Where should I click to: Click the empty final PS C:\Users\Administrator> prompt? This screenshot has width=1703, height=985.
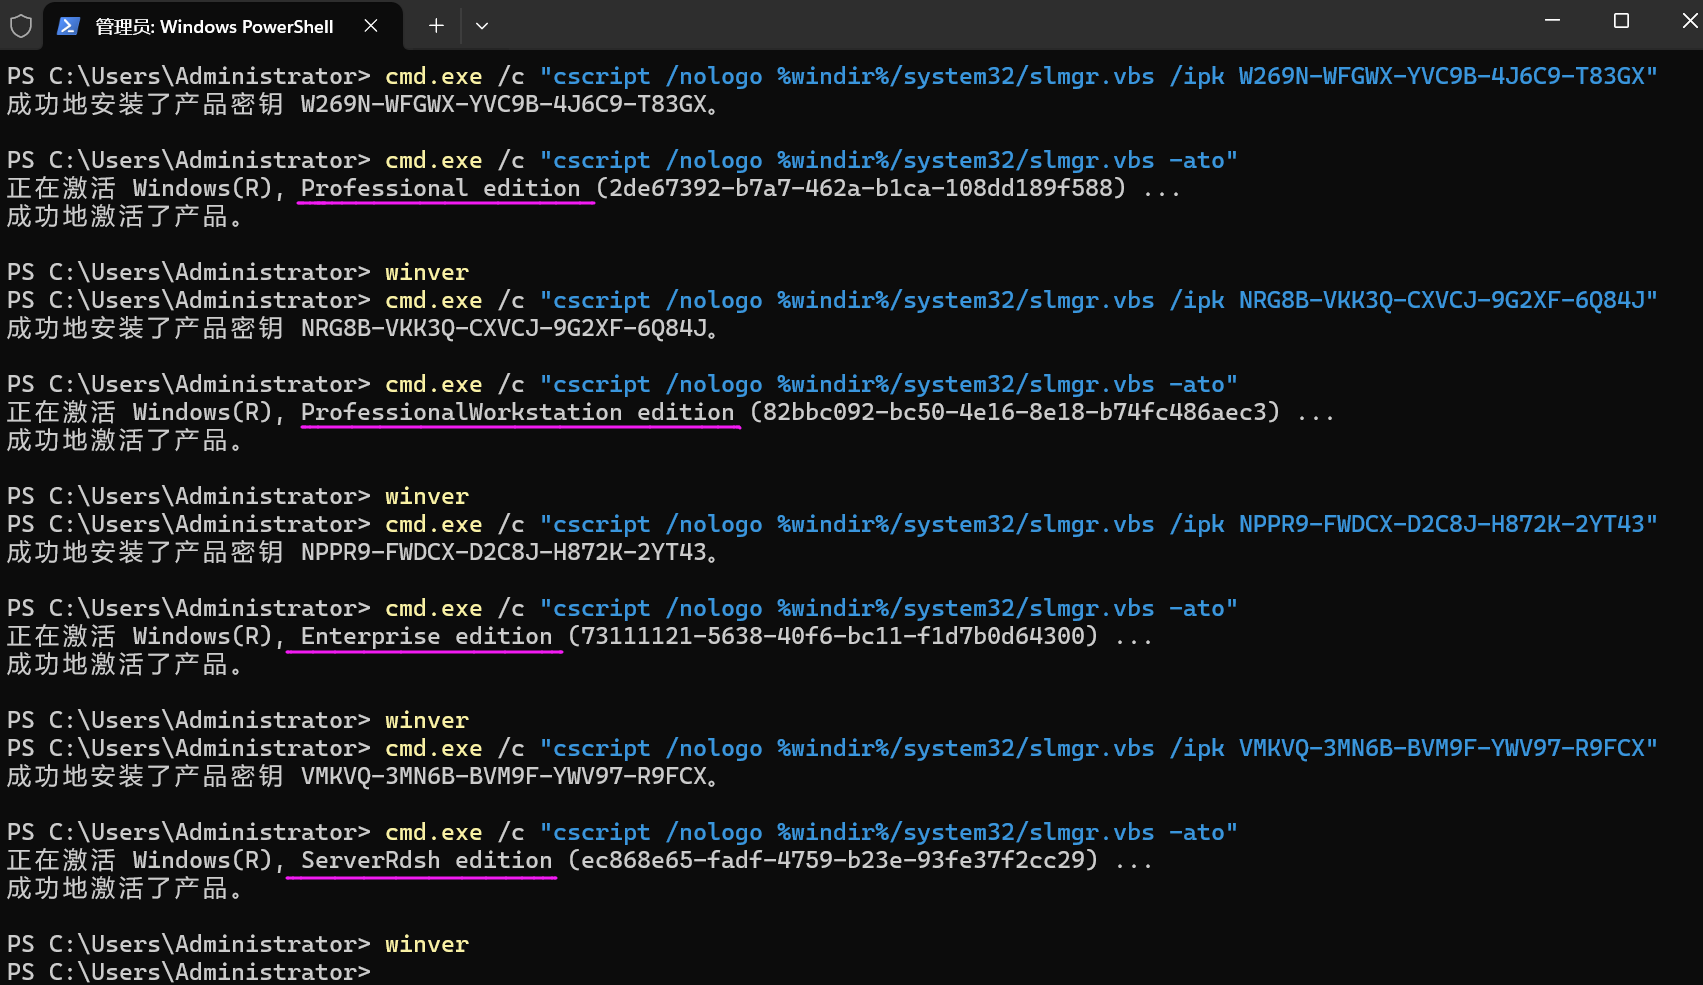(189, 972)
